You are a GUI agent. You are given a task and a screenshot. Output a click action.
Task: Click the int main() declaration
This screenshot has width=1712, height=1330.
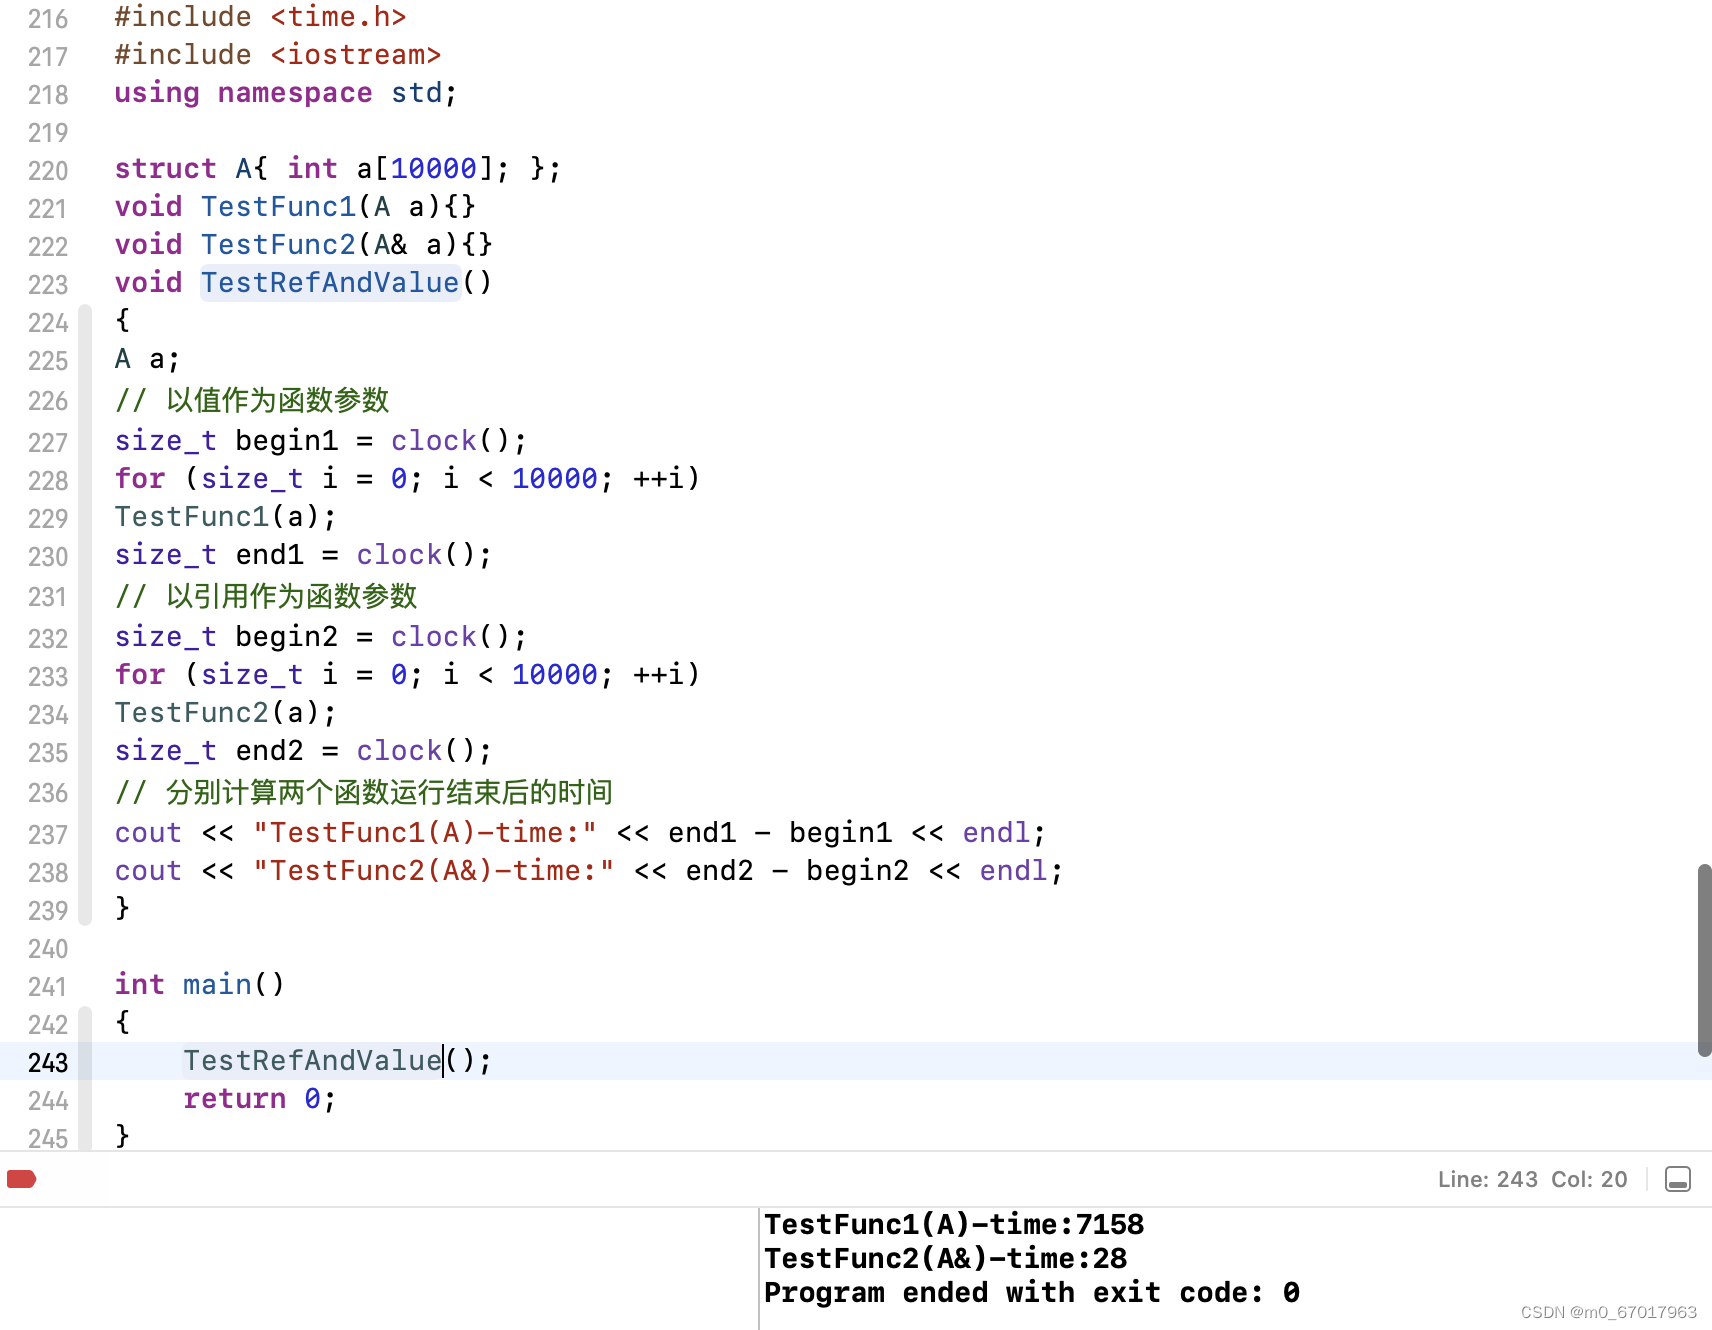coord(200,985)
